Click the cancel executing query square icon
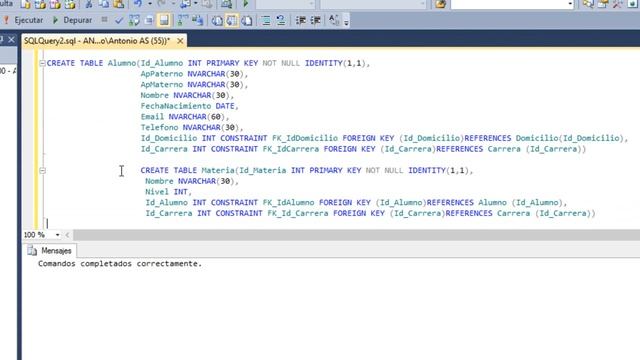Screen dimensions: 640x360 (x=104, y=20)
